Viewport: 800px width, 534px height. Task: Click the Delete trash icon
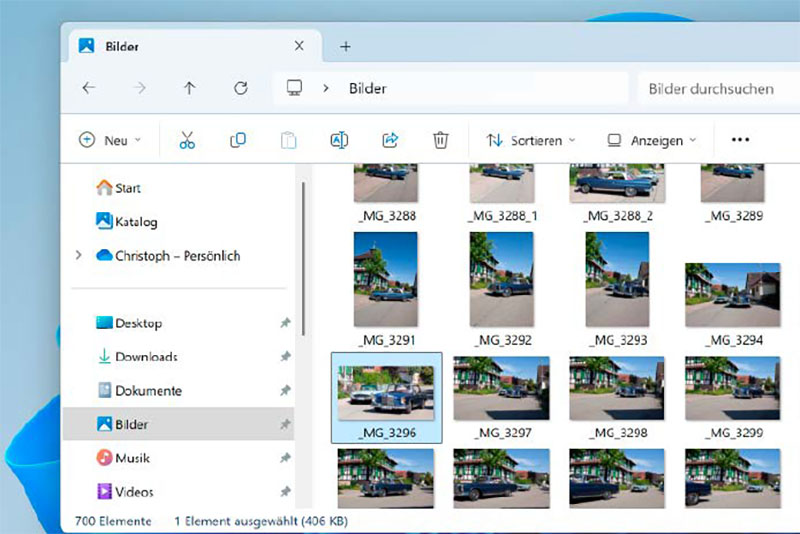[440, 140]
